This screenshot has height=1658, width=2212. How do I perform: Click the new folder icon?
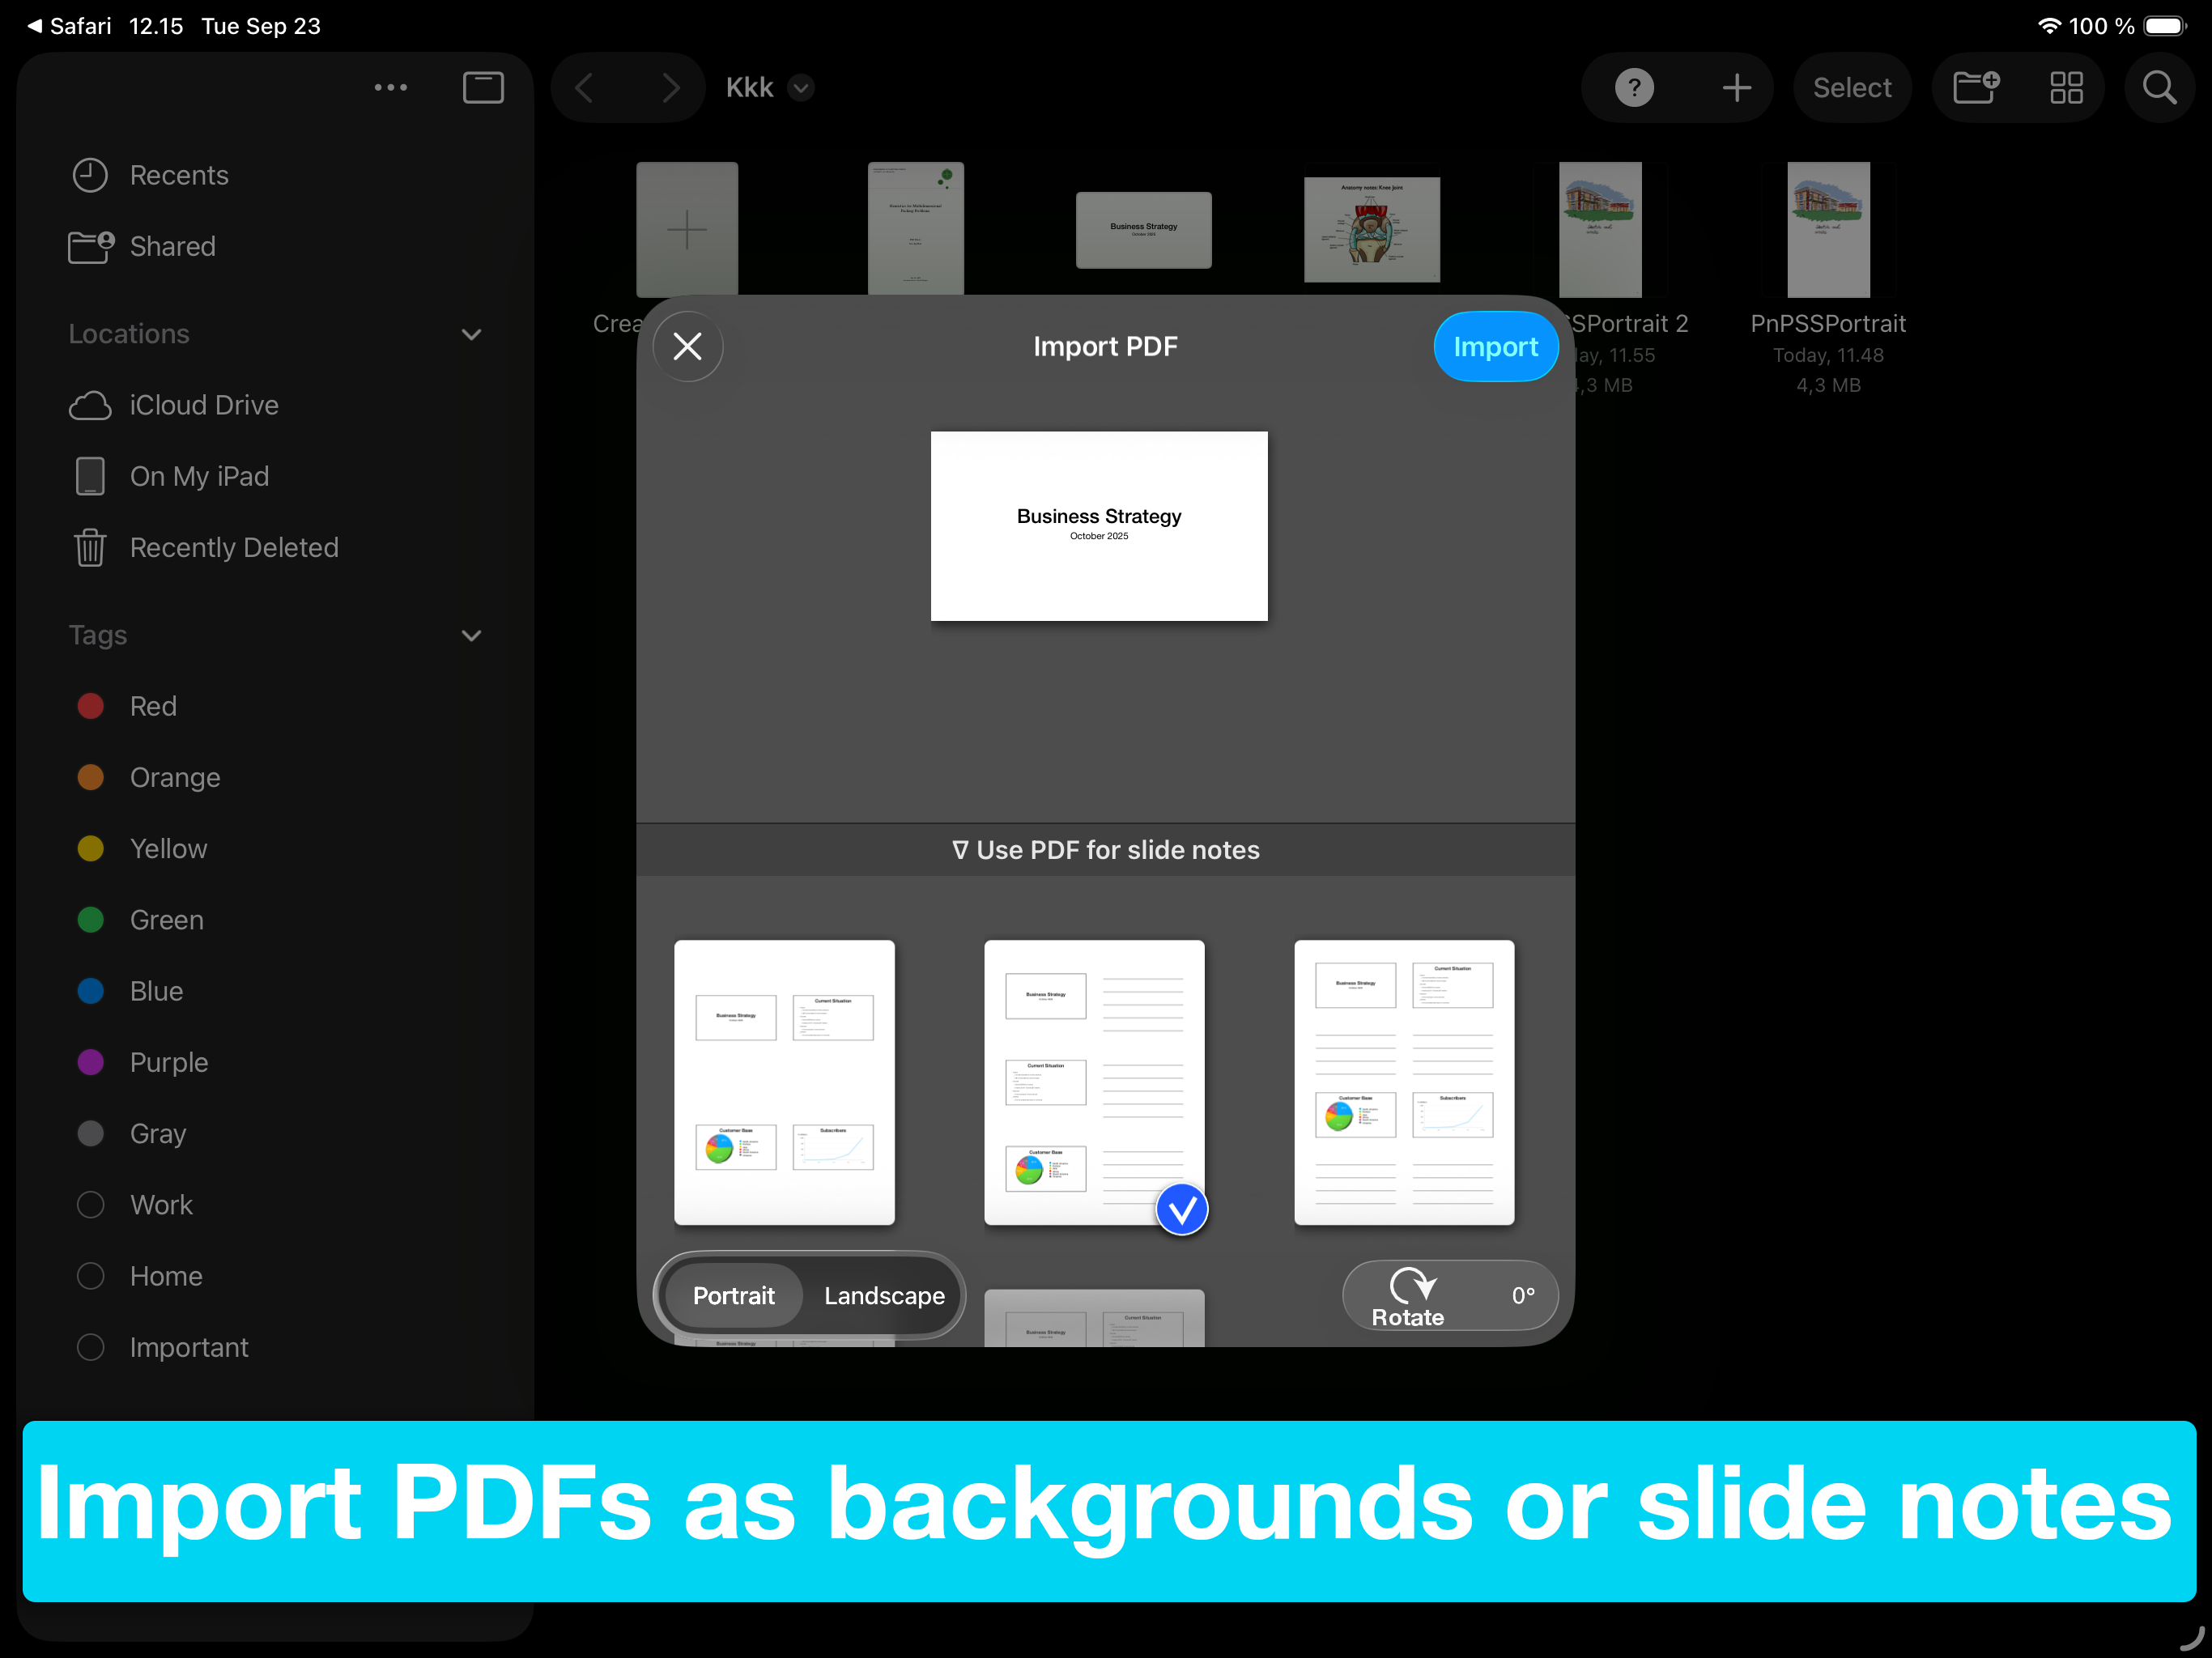[1976, 88]
